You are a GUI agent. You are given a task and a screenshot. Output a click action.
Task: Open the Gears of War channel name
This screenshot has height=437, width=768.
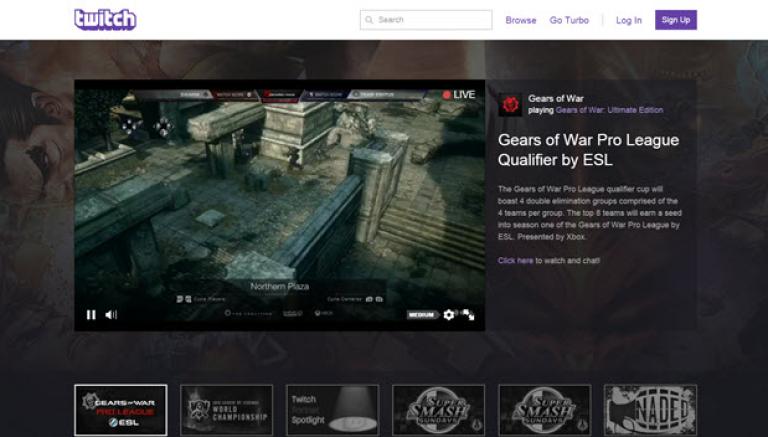pos(555,98)
